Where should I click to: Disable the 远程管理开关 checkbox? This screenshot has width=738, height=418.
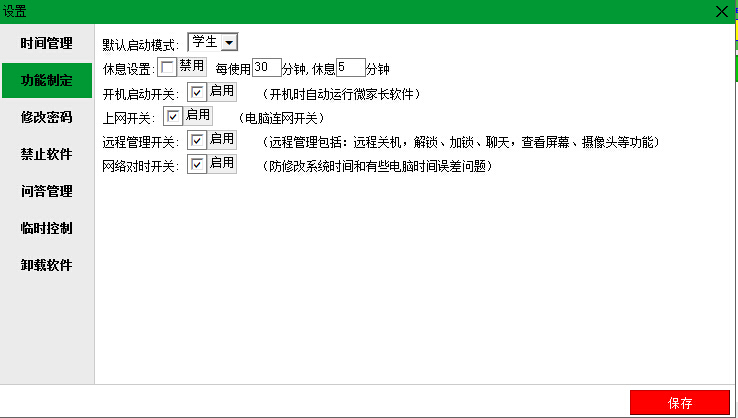point(198,140)
